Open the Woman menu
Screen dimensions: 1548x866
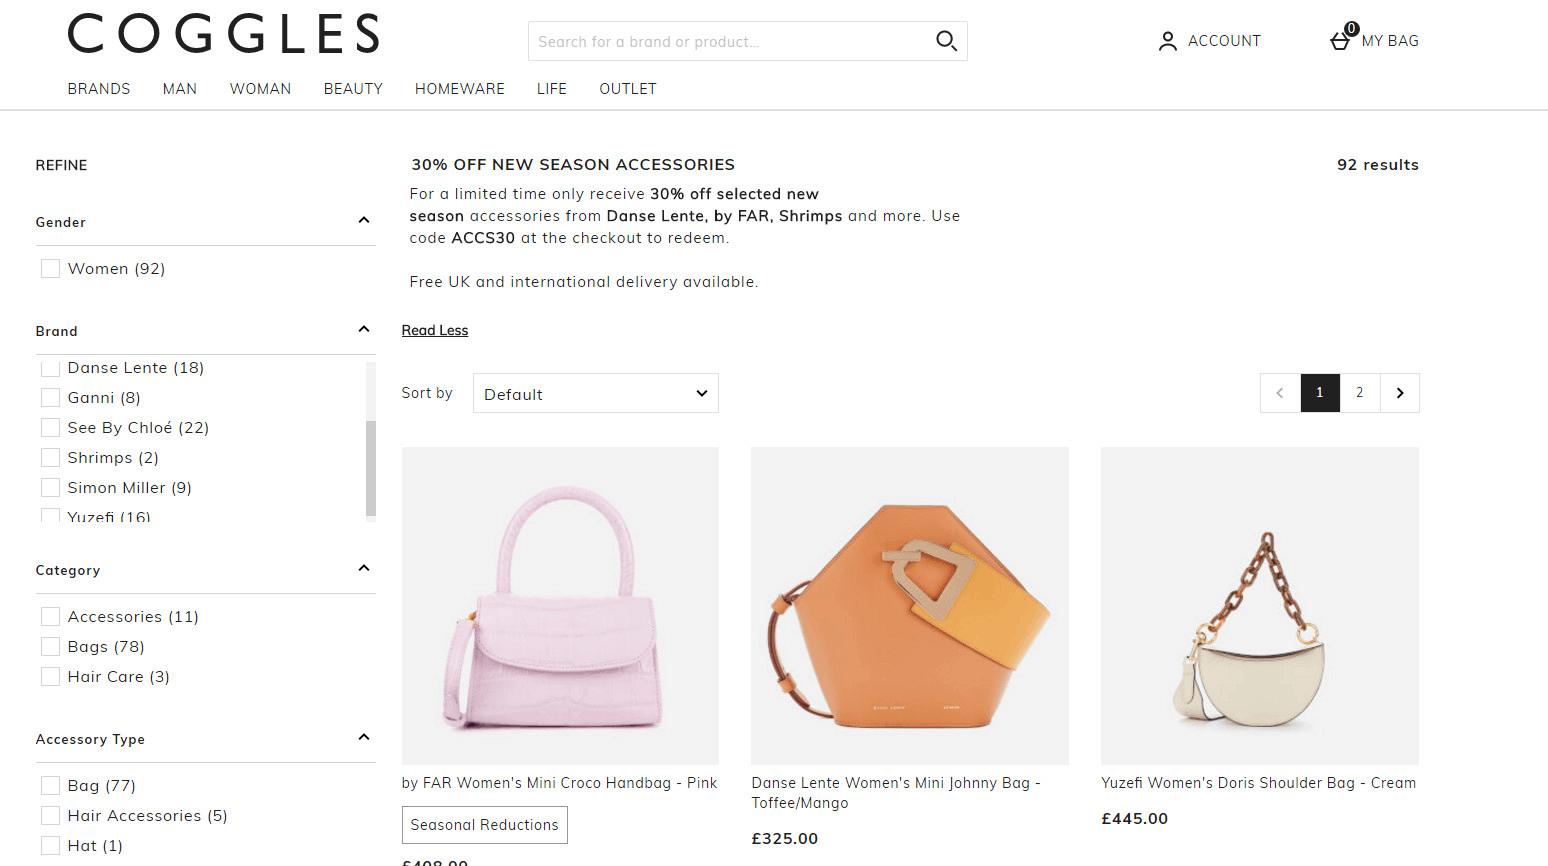[260, 89]
